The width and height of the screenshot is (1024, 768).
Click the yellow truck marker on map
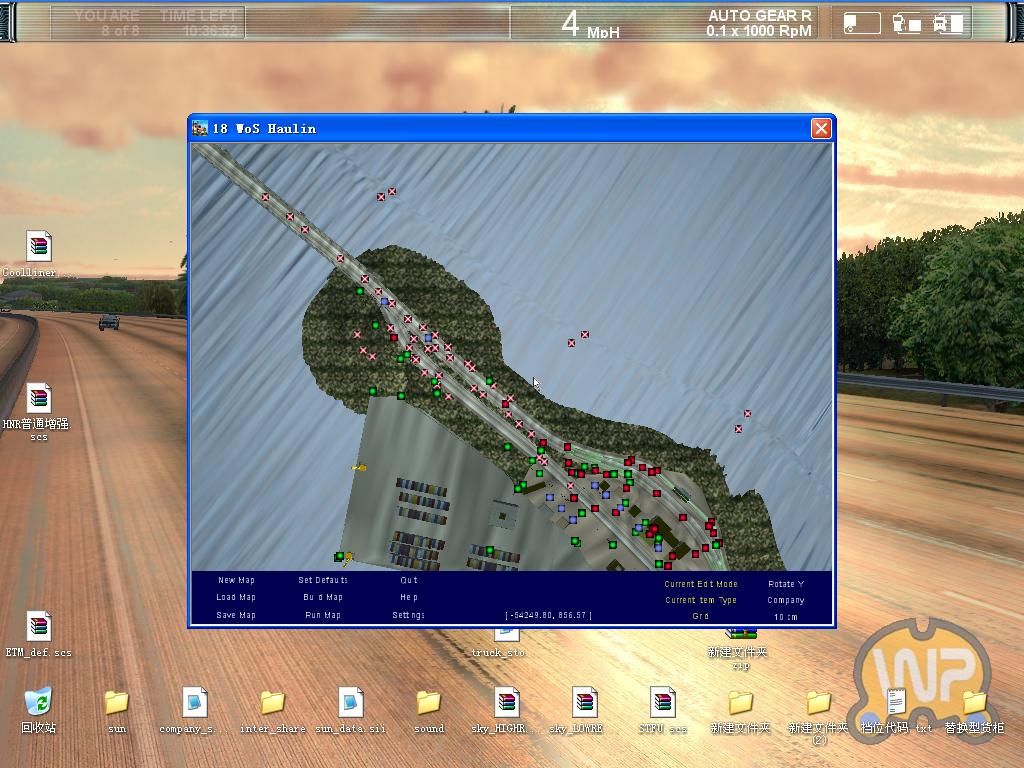(x=359, y=467)
